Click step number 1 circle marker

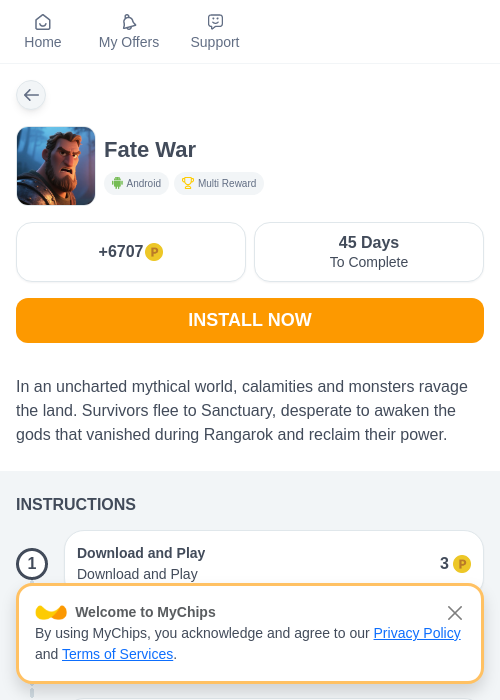click(32, 564)
